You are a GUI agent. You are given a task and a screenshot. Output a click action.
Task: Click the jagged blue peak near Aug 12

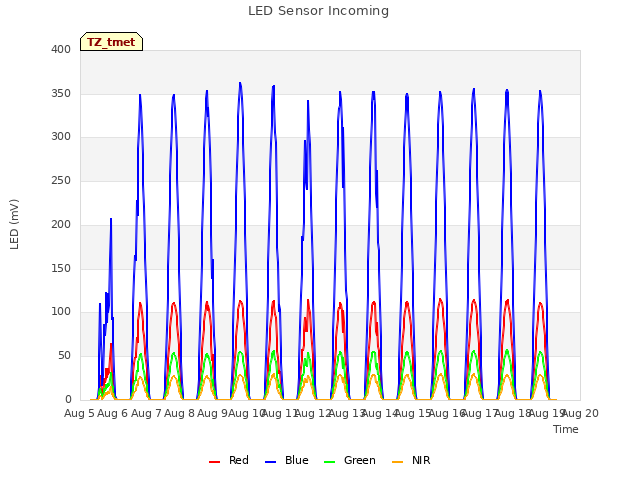point(308,101)
